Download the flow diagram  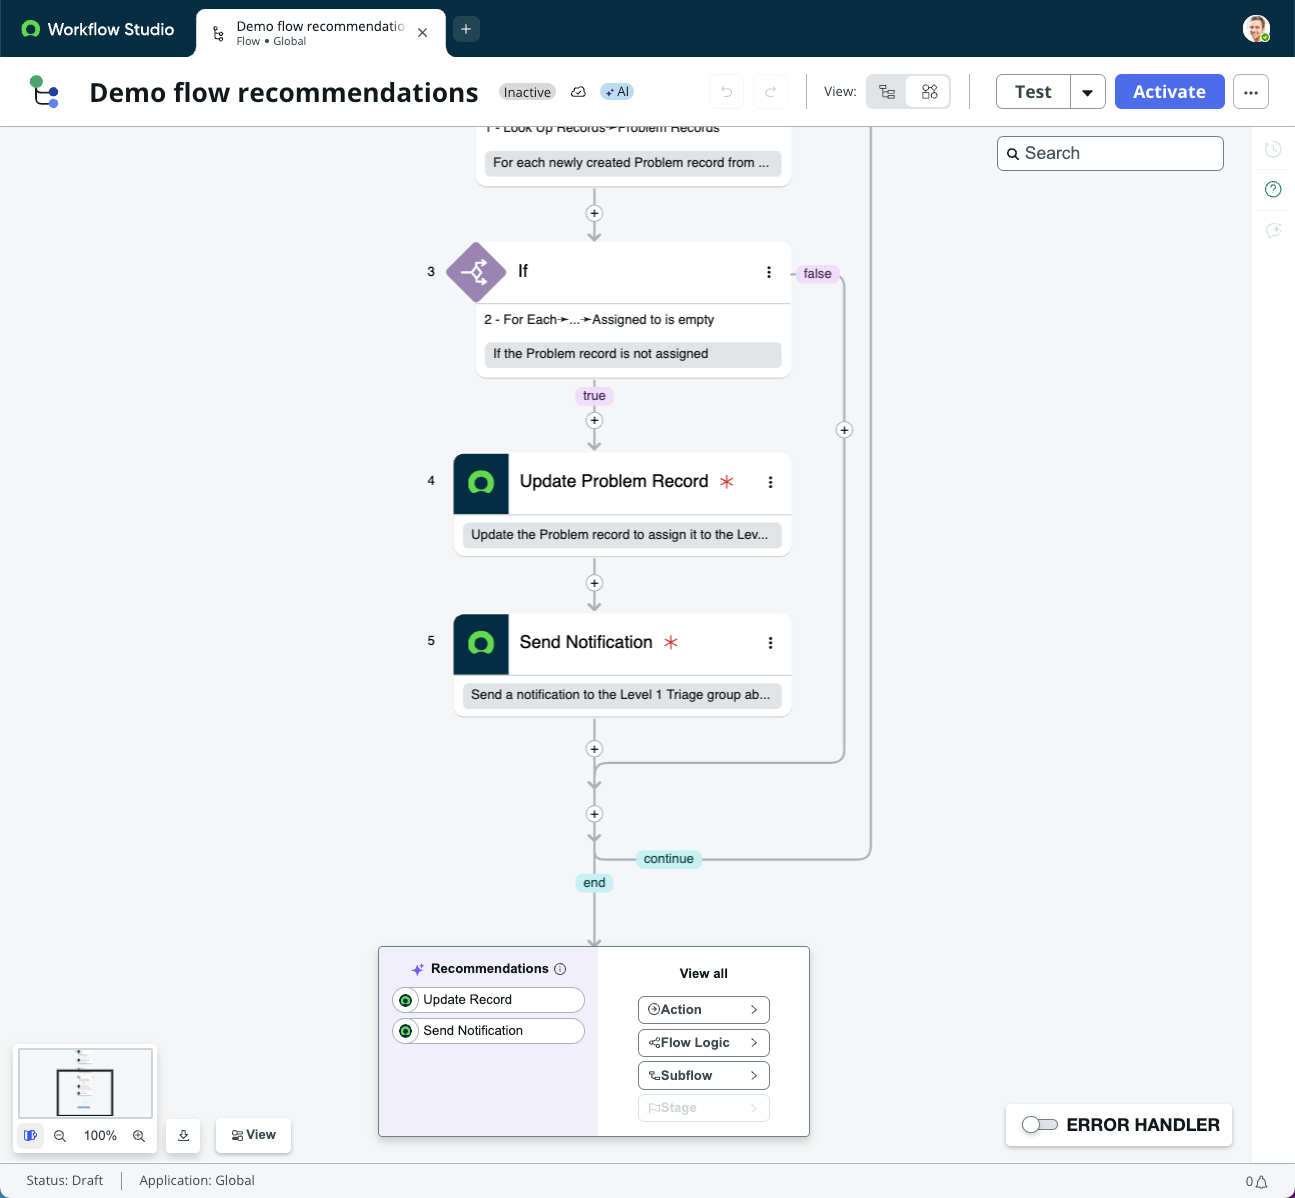pyautogui.click(x=183, y=1136)
